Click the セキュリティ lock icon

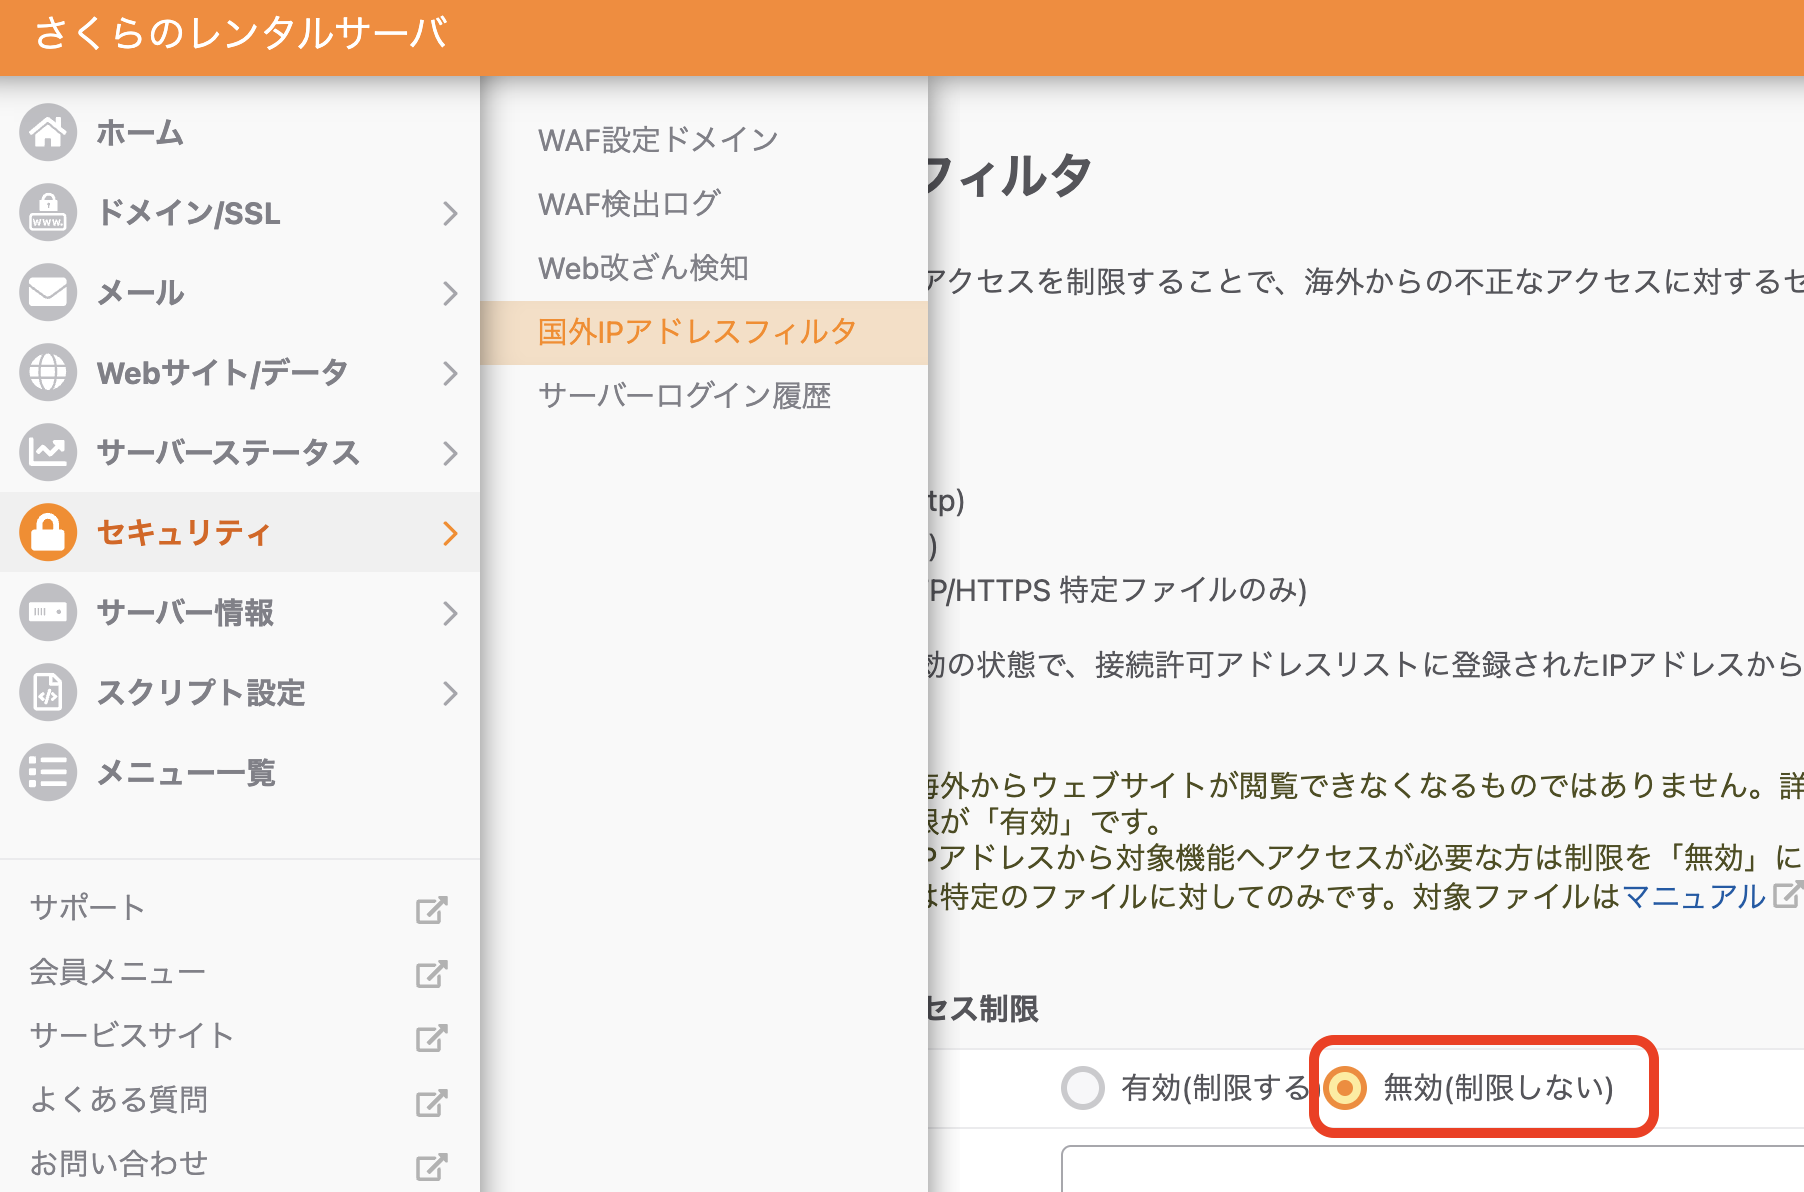point(47,532)
